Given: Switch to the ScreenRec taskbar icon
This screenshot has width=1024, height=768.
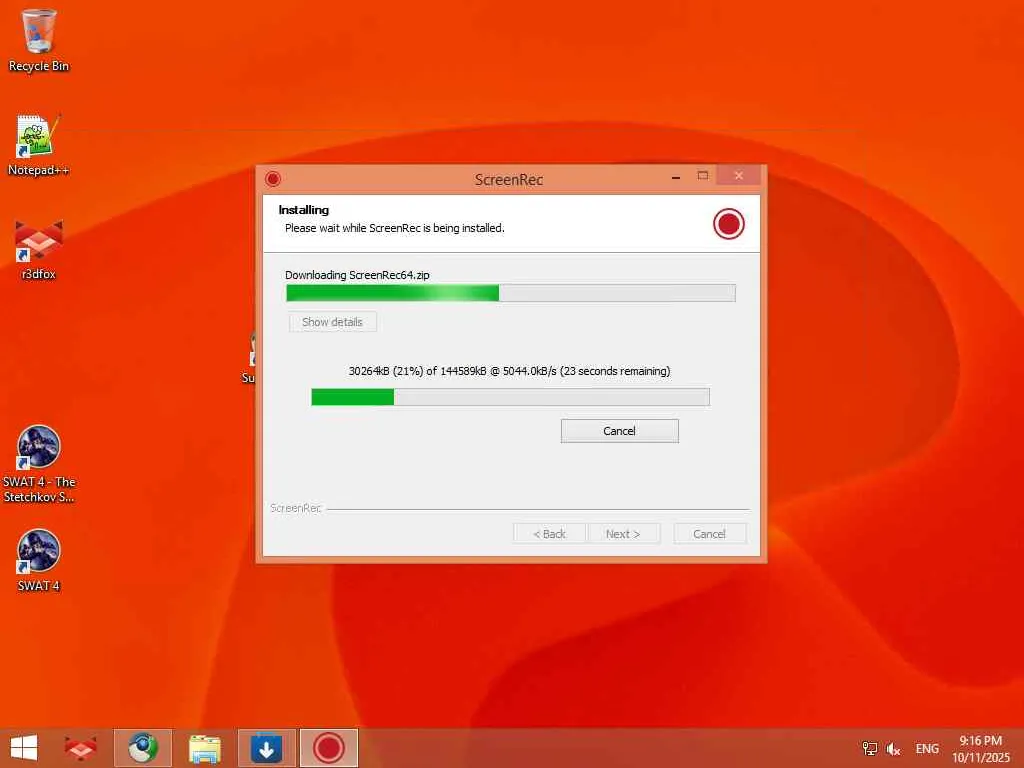Looking at the screenshot, I should point(328,748).
